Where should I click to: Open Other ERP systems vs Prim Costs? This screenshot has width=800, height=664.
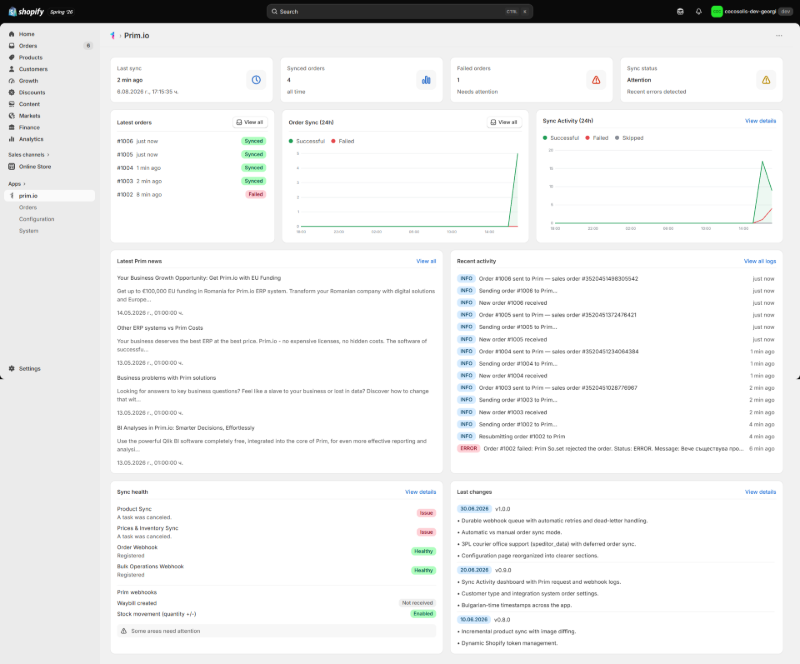click(x=160, y=328)
